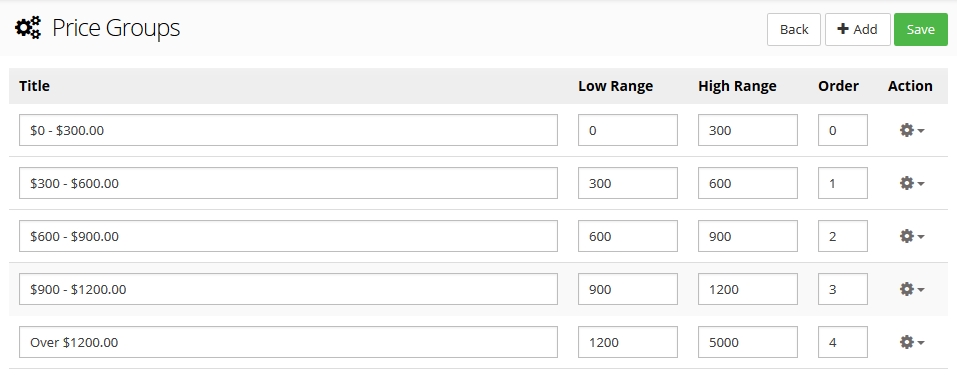This screenshot has height=387, width=957.
Task: Edit the title field '$0 - $300.00'
Action: pyautogui.click(x=288, y=130)
